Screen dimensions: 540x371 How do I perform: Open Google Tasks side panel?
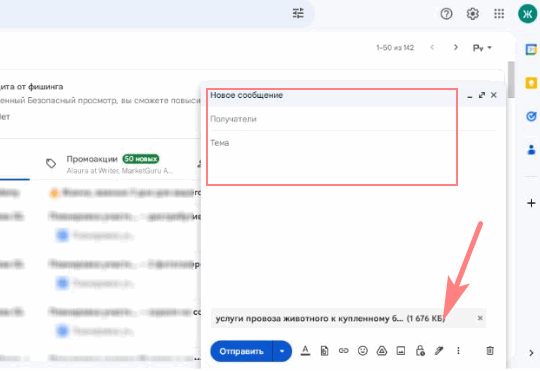(x=531, y=116)
